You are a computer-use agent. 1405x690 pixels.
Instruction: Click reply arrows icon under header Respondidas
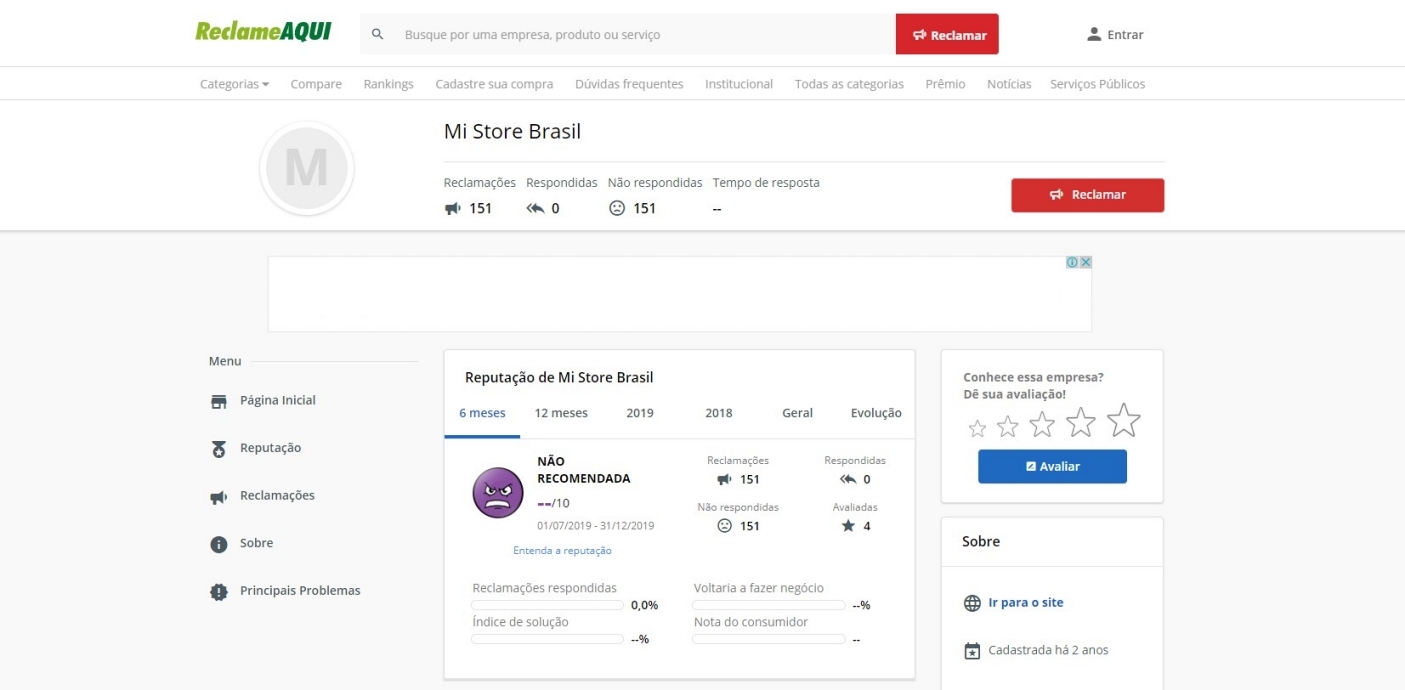click(x=535, y=208)
